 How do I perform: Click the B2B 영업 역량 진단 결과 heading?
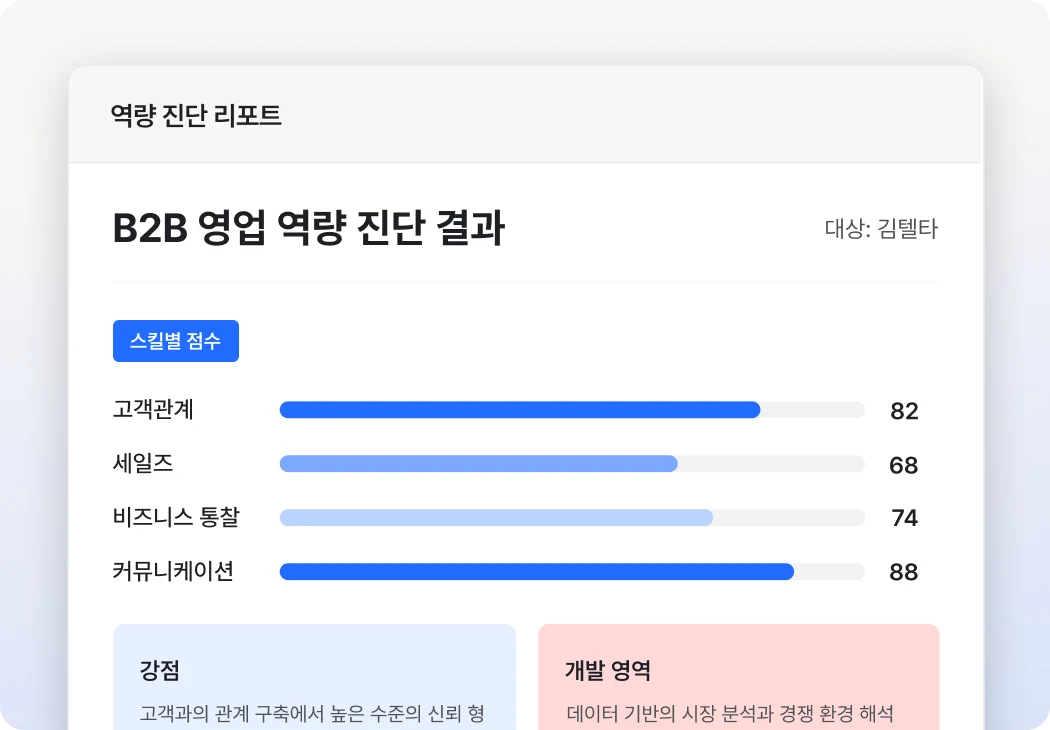pyautogui.click(x=308, y=228)
